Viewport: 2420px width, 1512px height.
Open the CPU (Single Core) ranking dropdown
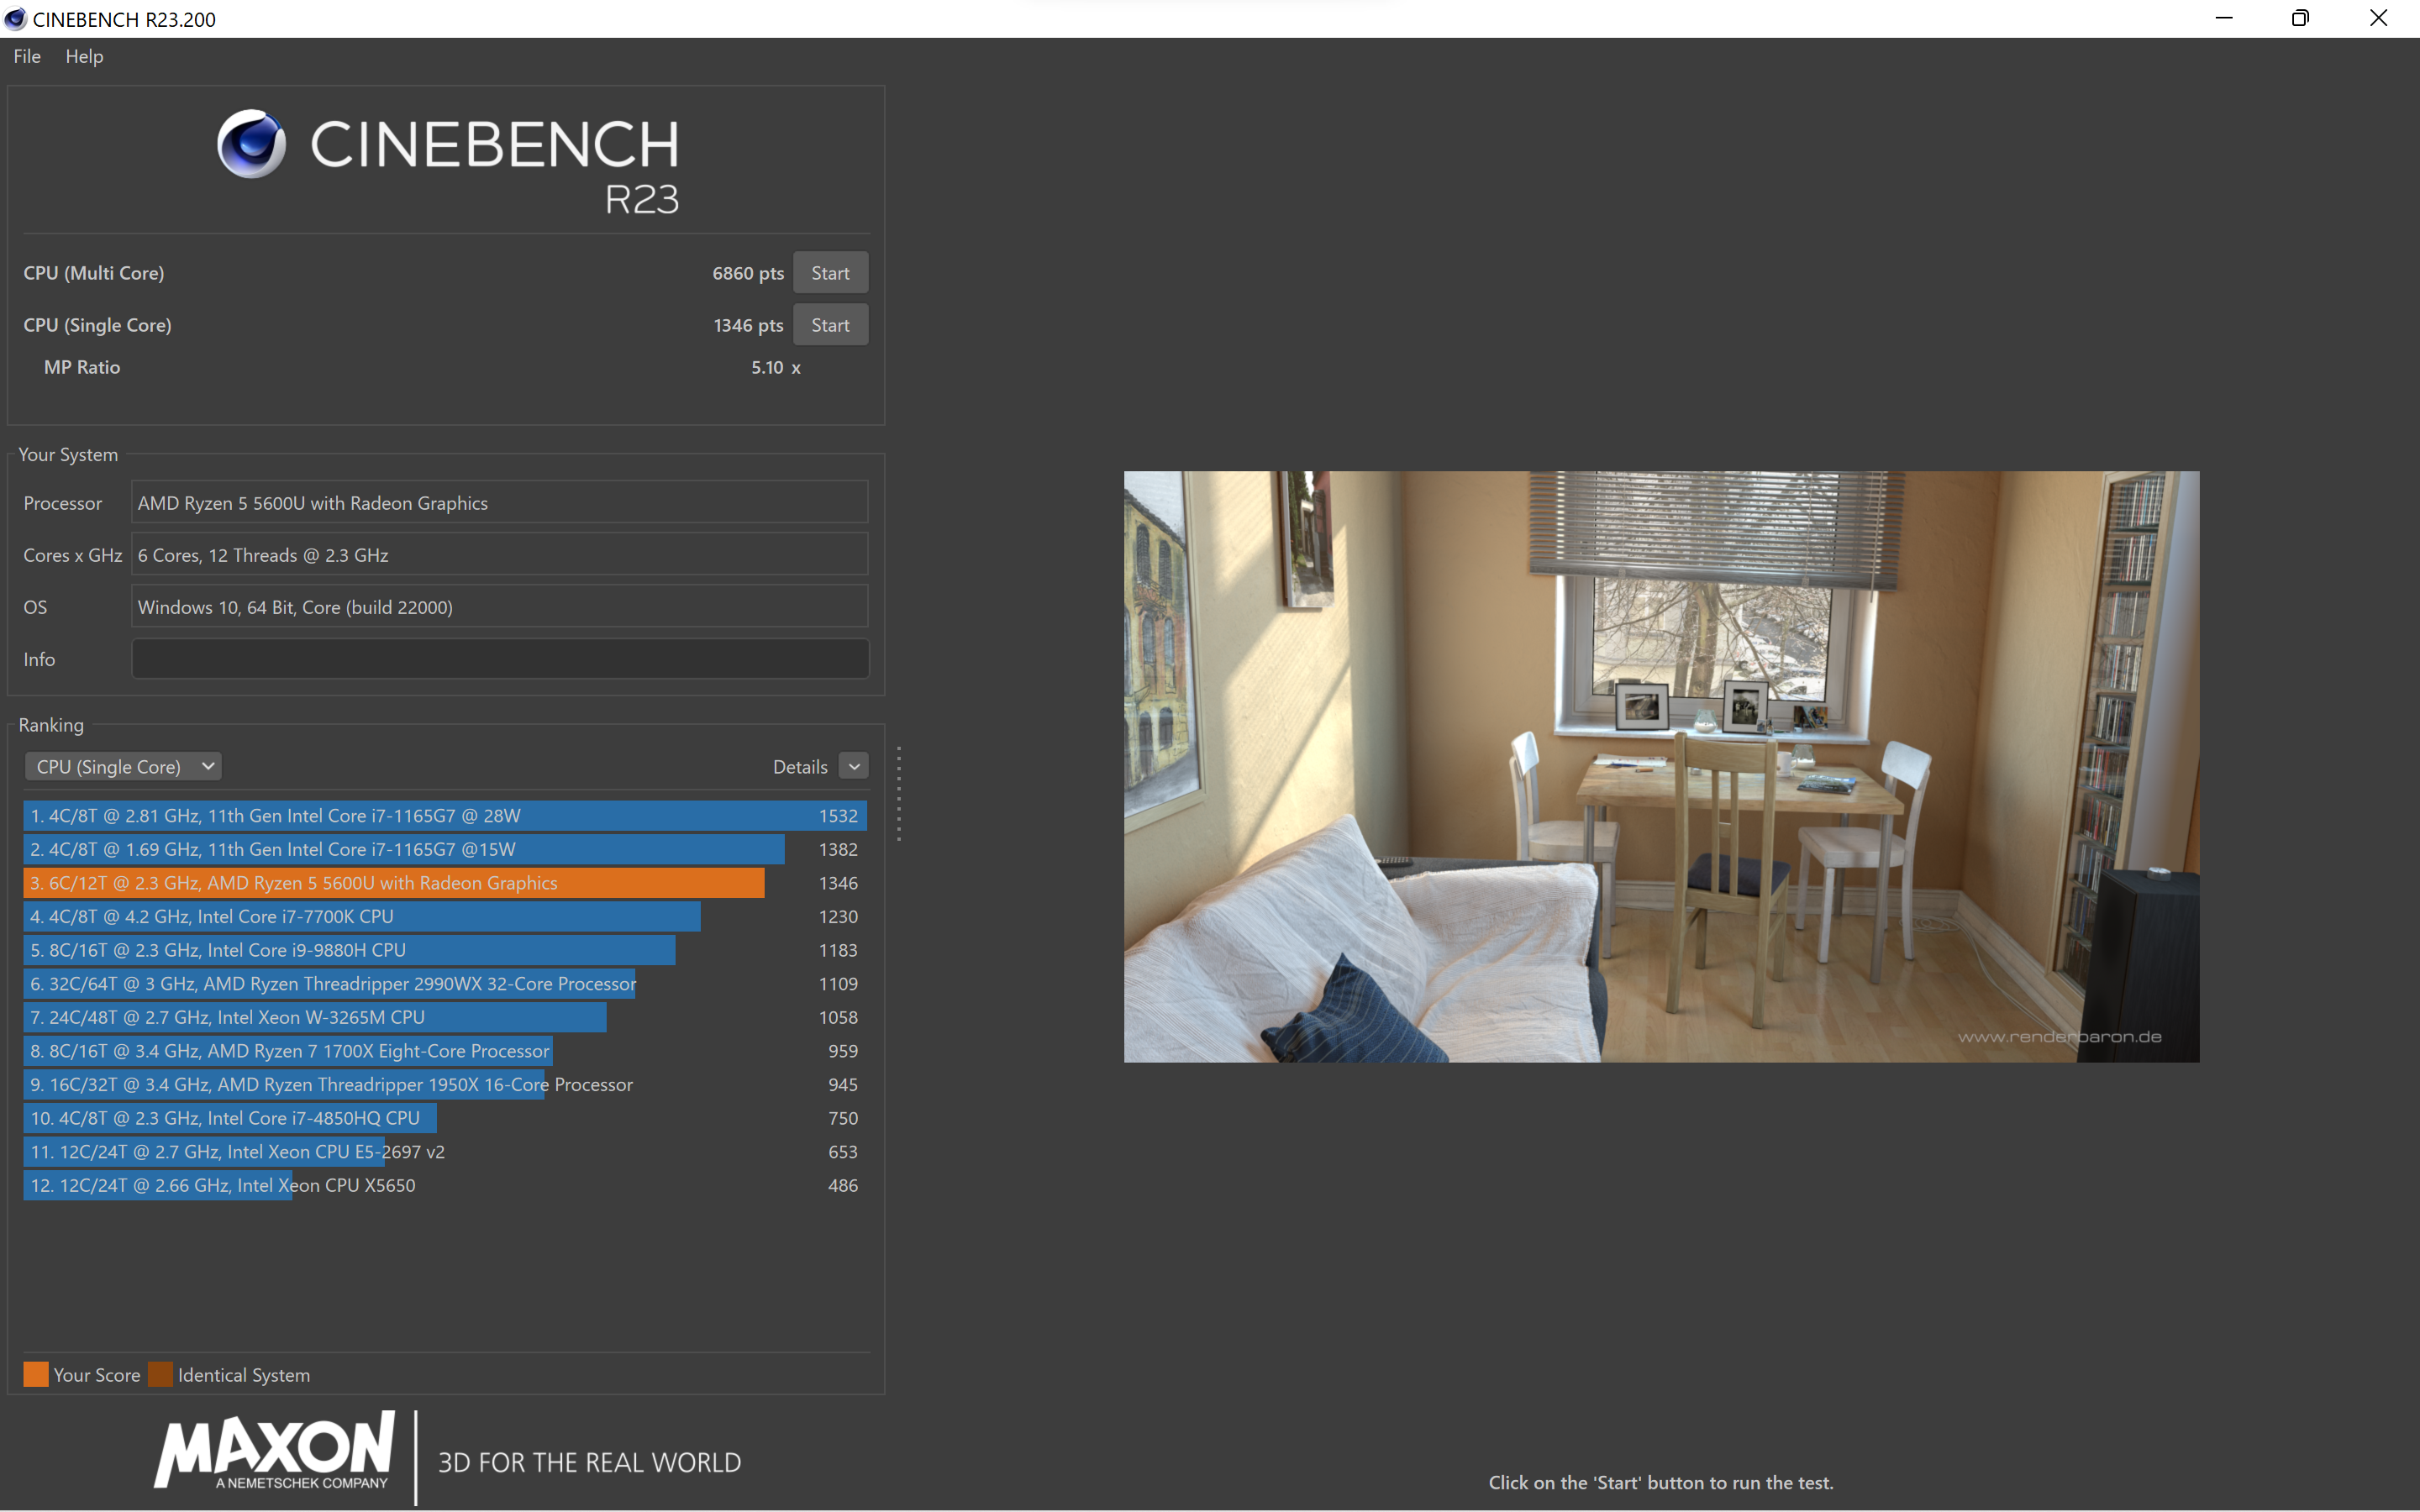point(123,766)
